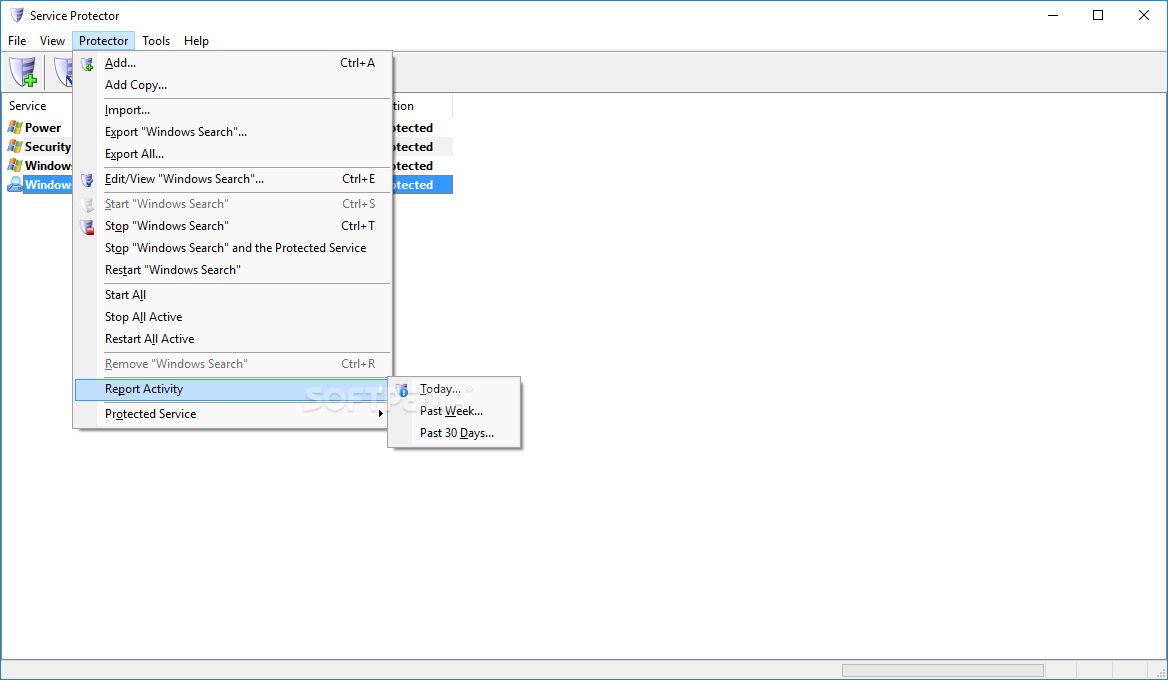The image size is (1168, 680).
Task: Select the highlighted Windows Search row icon
Action: [15, 185]
